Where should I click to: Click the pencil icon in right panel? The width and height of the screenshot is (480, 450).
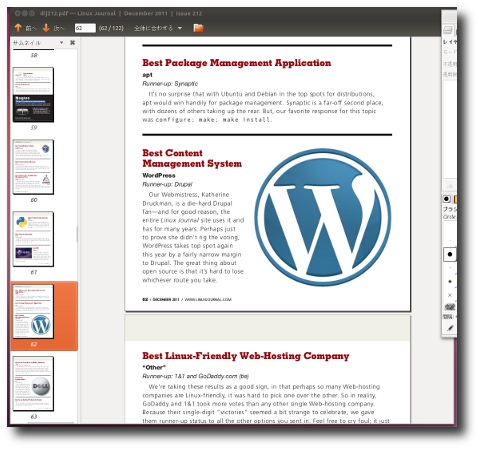(x=450, y=328)
